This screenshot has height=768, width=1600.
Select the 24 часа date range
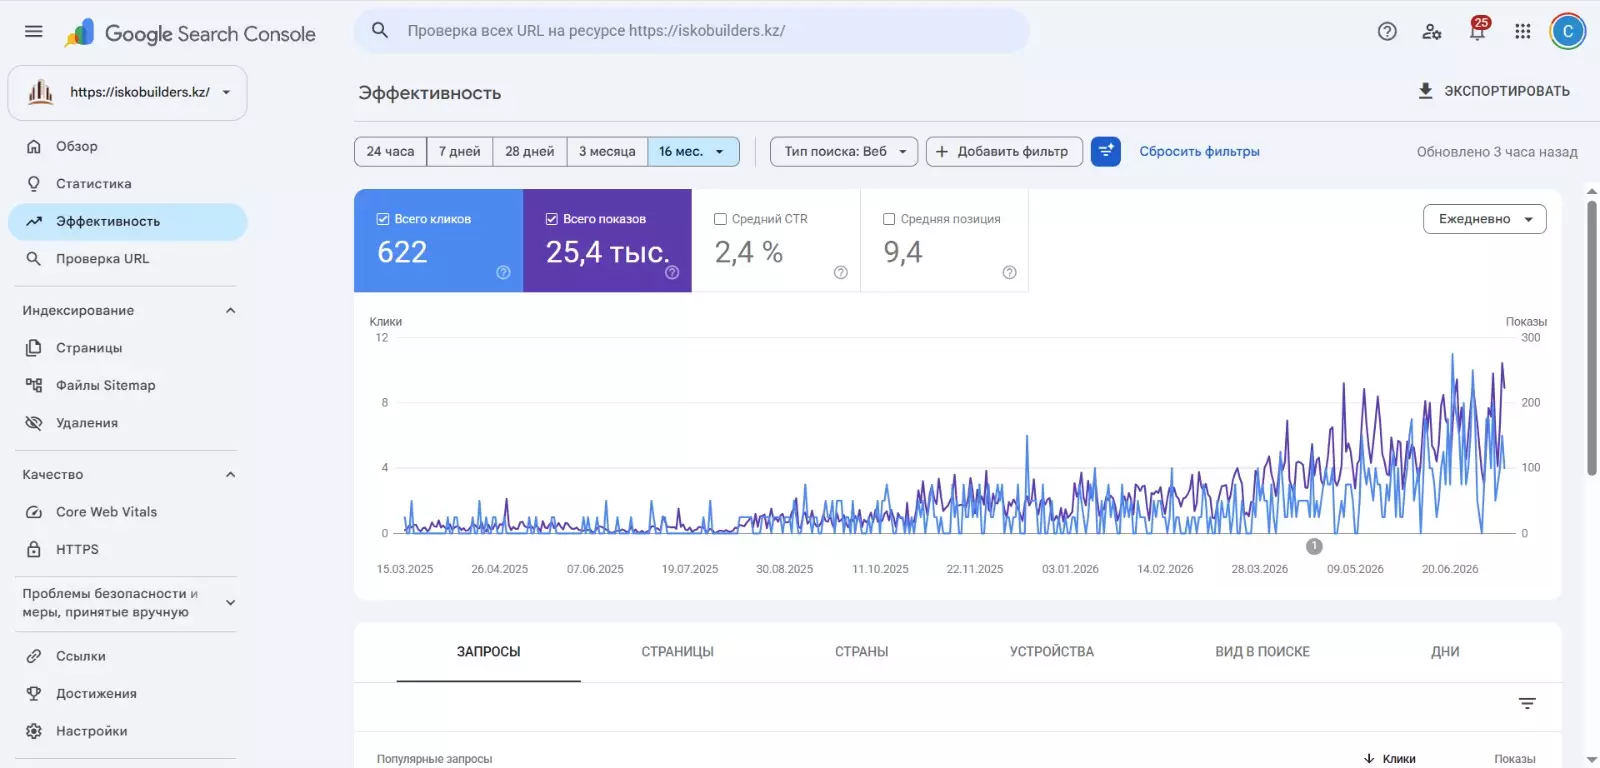click(390, 152)
